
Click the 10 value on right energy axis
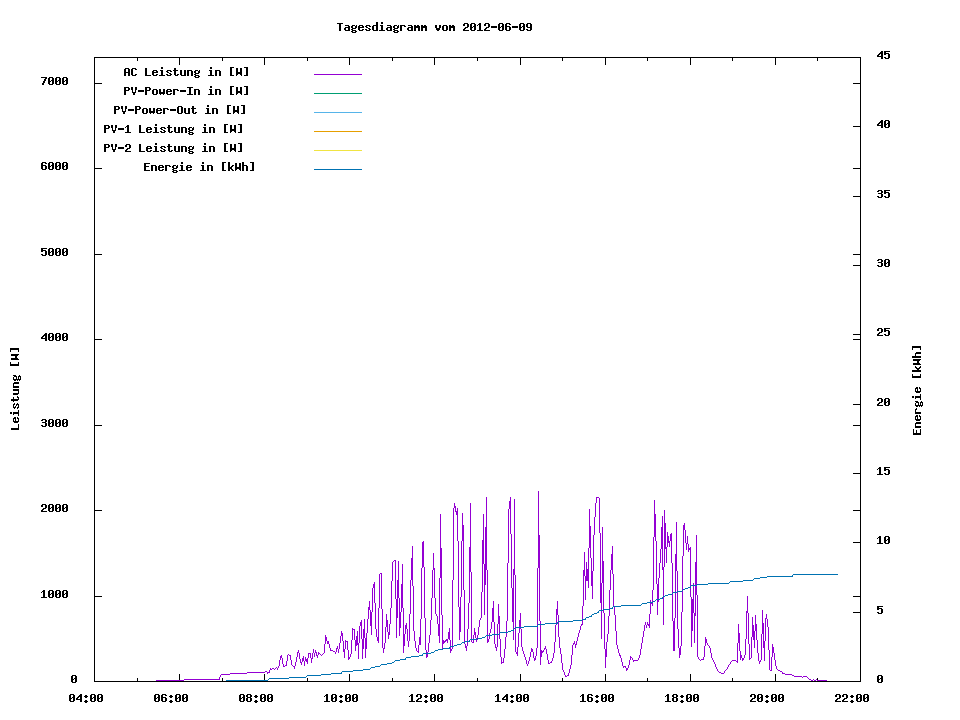883,541
